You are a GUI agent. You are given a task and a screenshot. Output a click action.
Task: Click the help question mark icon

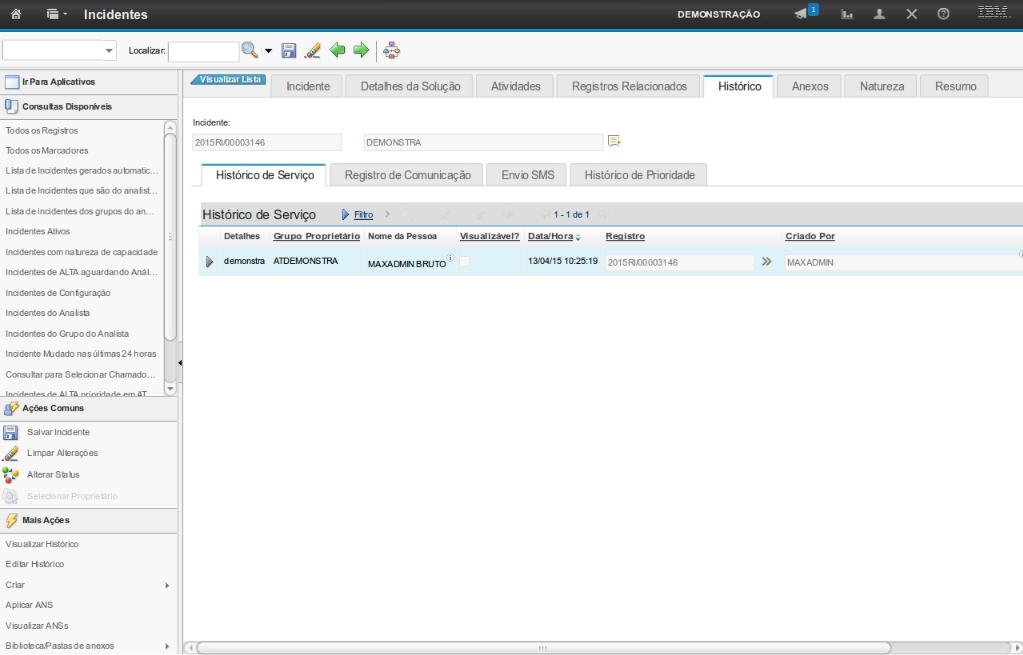point(943,14)
